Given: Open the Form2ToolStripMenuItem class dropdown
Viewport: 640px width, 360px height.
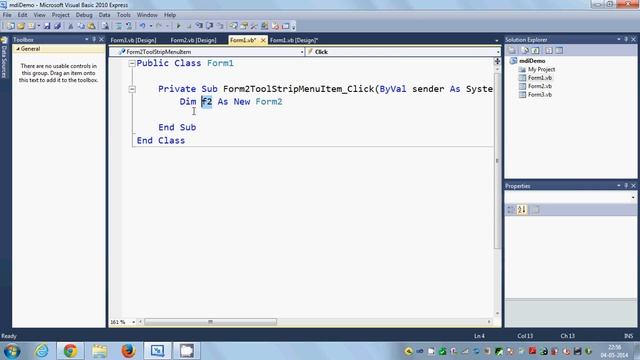Looking at the screenshot, I should (x=302, y=52).
